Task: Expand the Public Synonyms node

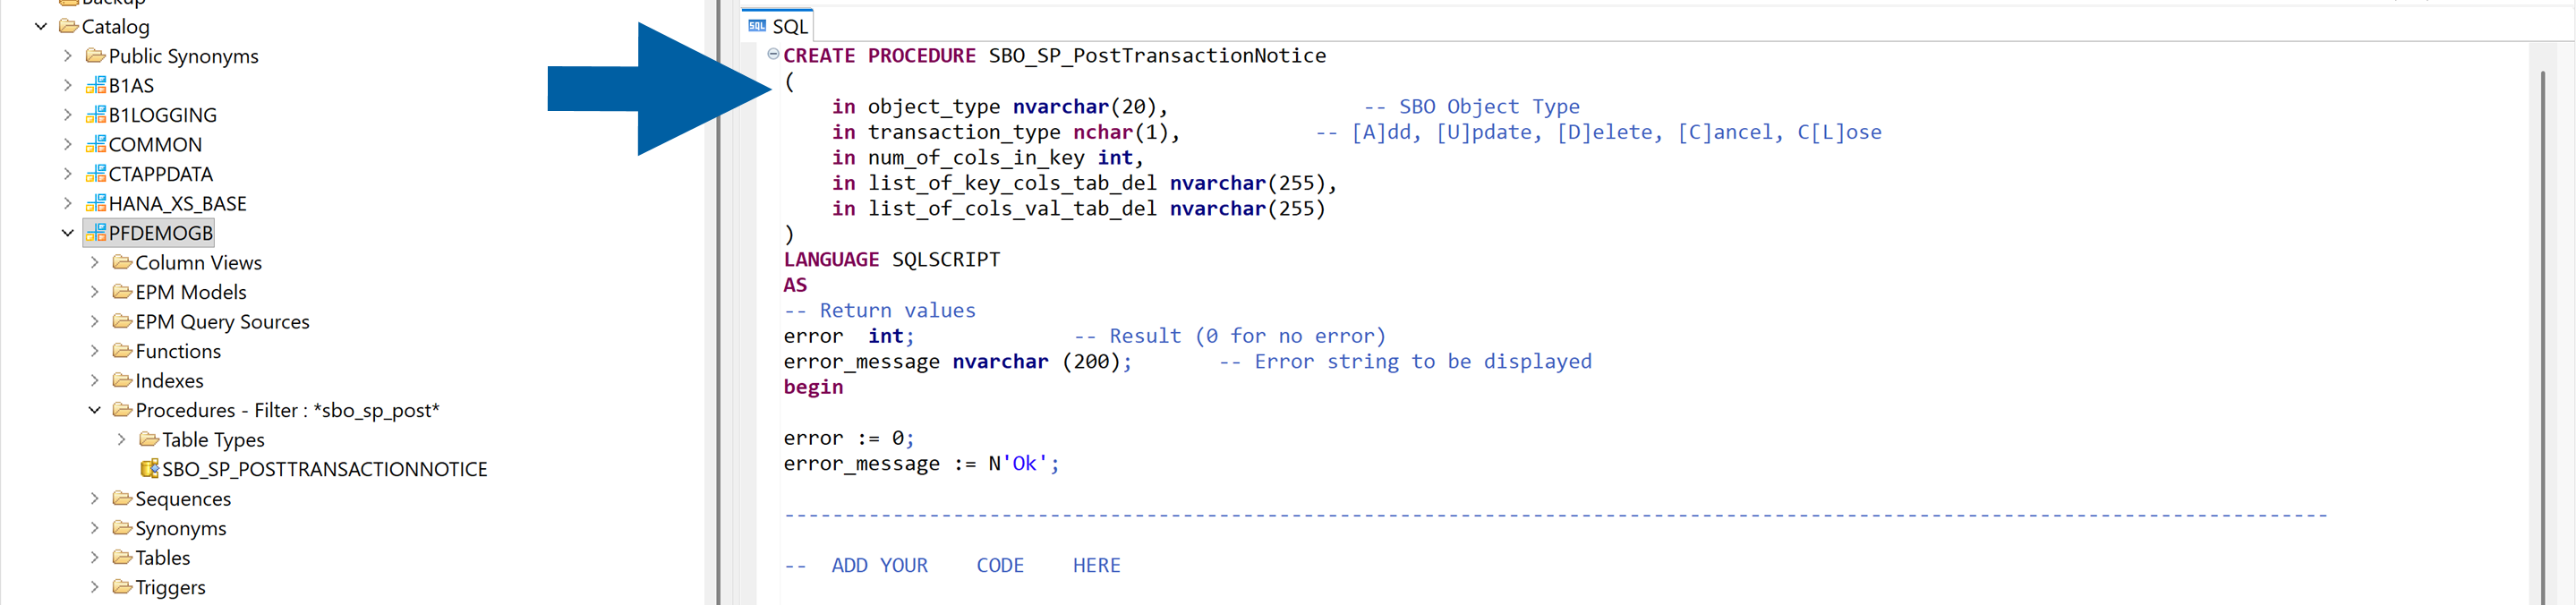Action: point(67,56)
